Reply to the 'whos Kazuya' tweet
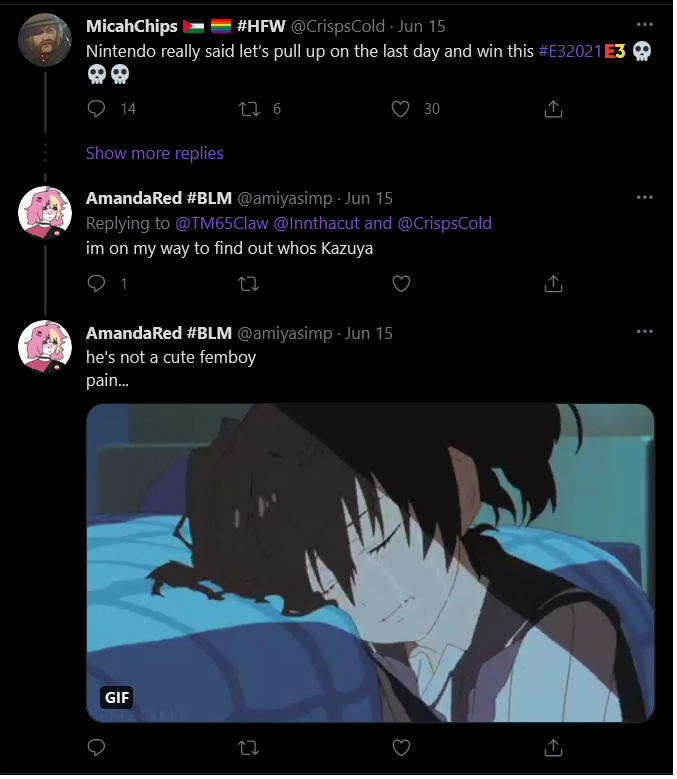The image size is (677, 779). (x=96, y=284)
